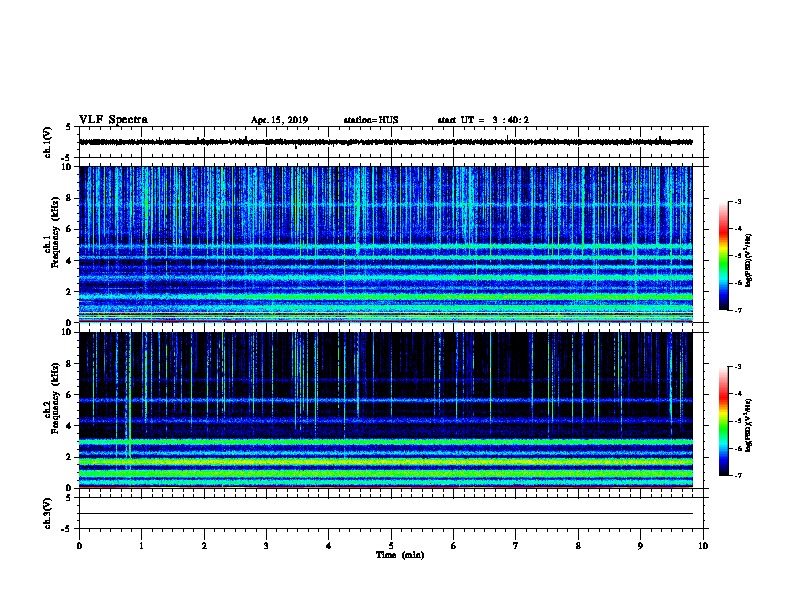Click time axis tick label "9"
The height and width of the screenshot is (612, 792).
click(x=640, y=546)
